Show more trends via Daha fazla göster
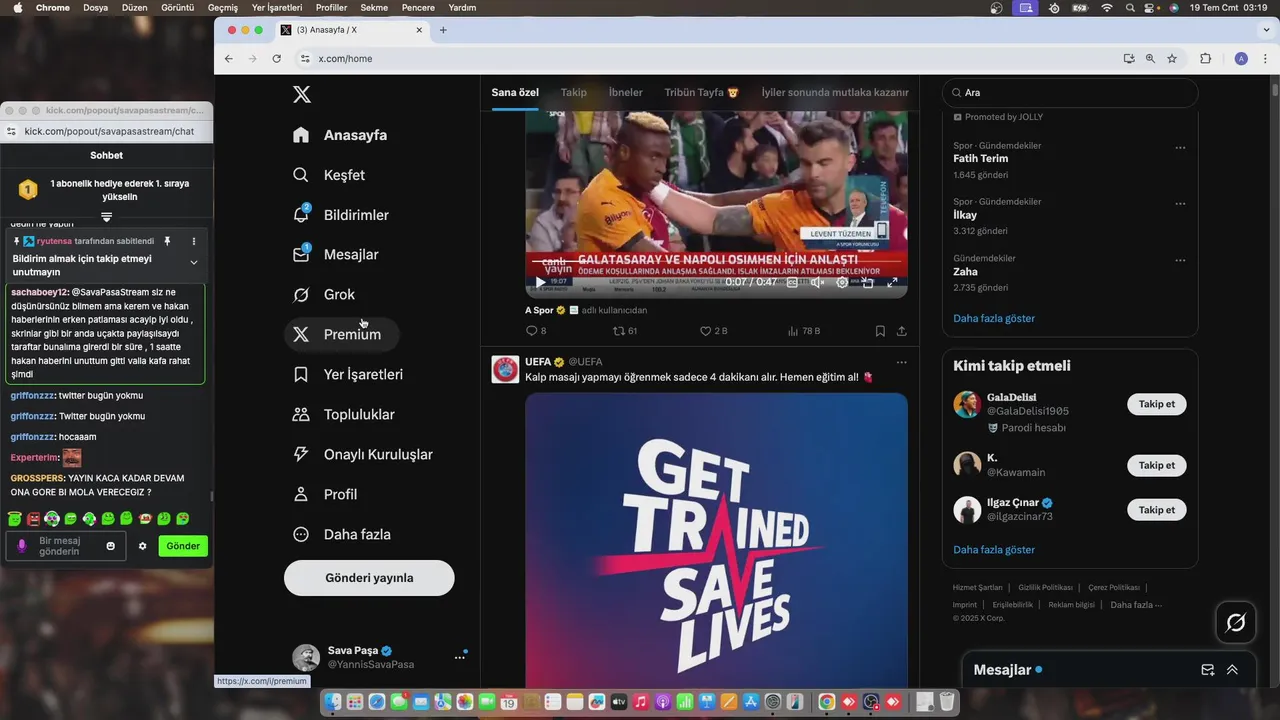Screen dimensions: 1280x720 994,318
